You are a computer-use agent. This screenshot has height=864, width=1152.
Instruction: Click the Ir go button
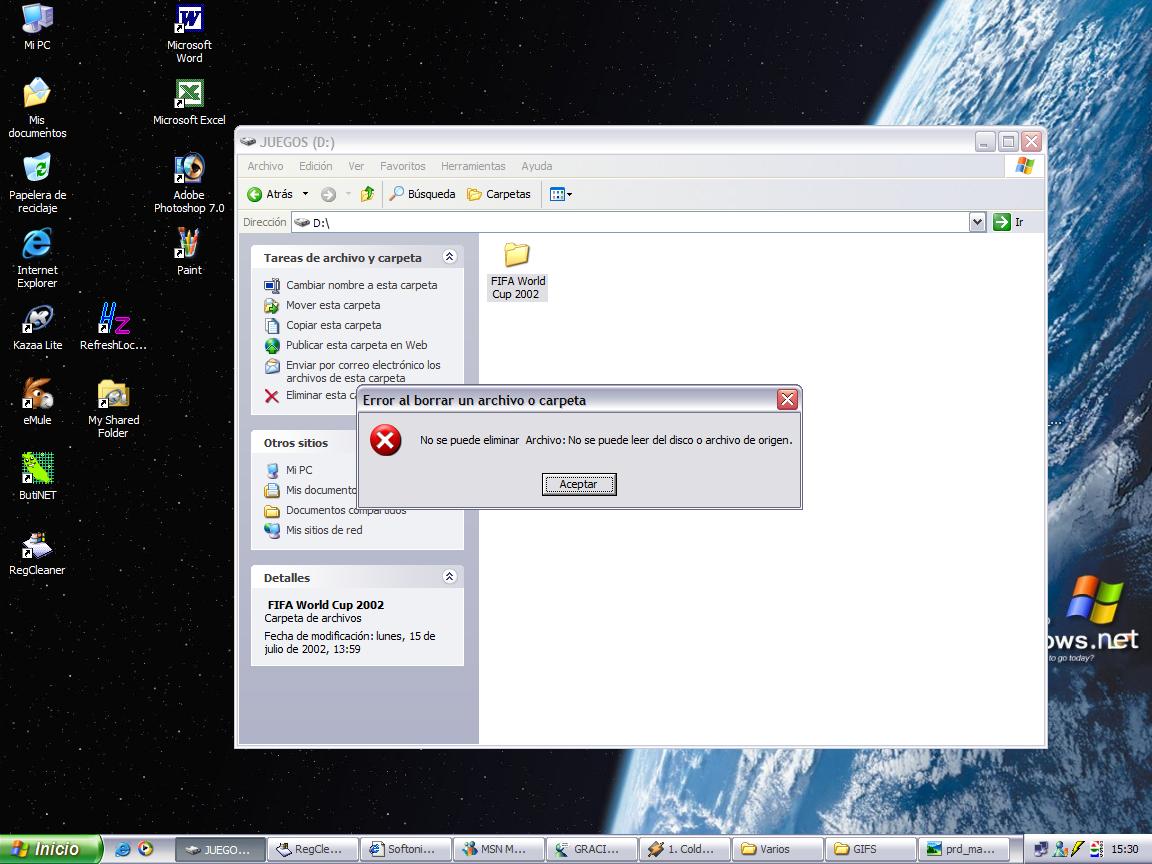coord(1008,222)
